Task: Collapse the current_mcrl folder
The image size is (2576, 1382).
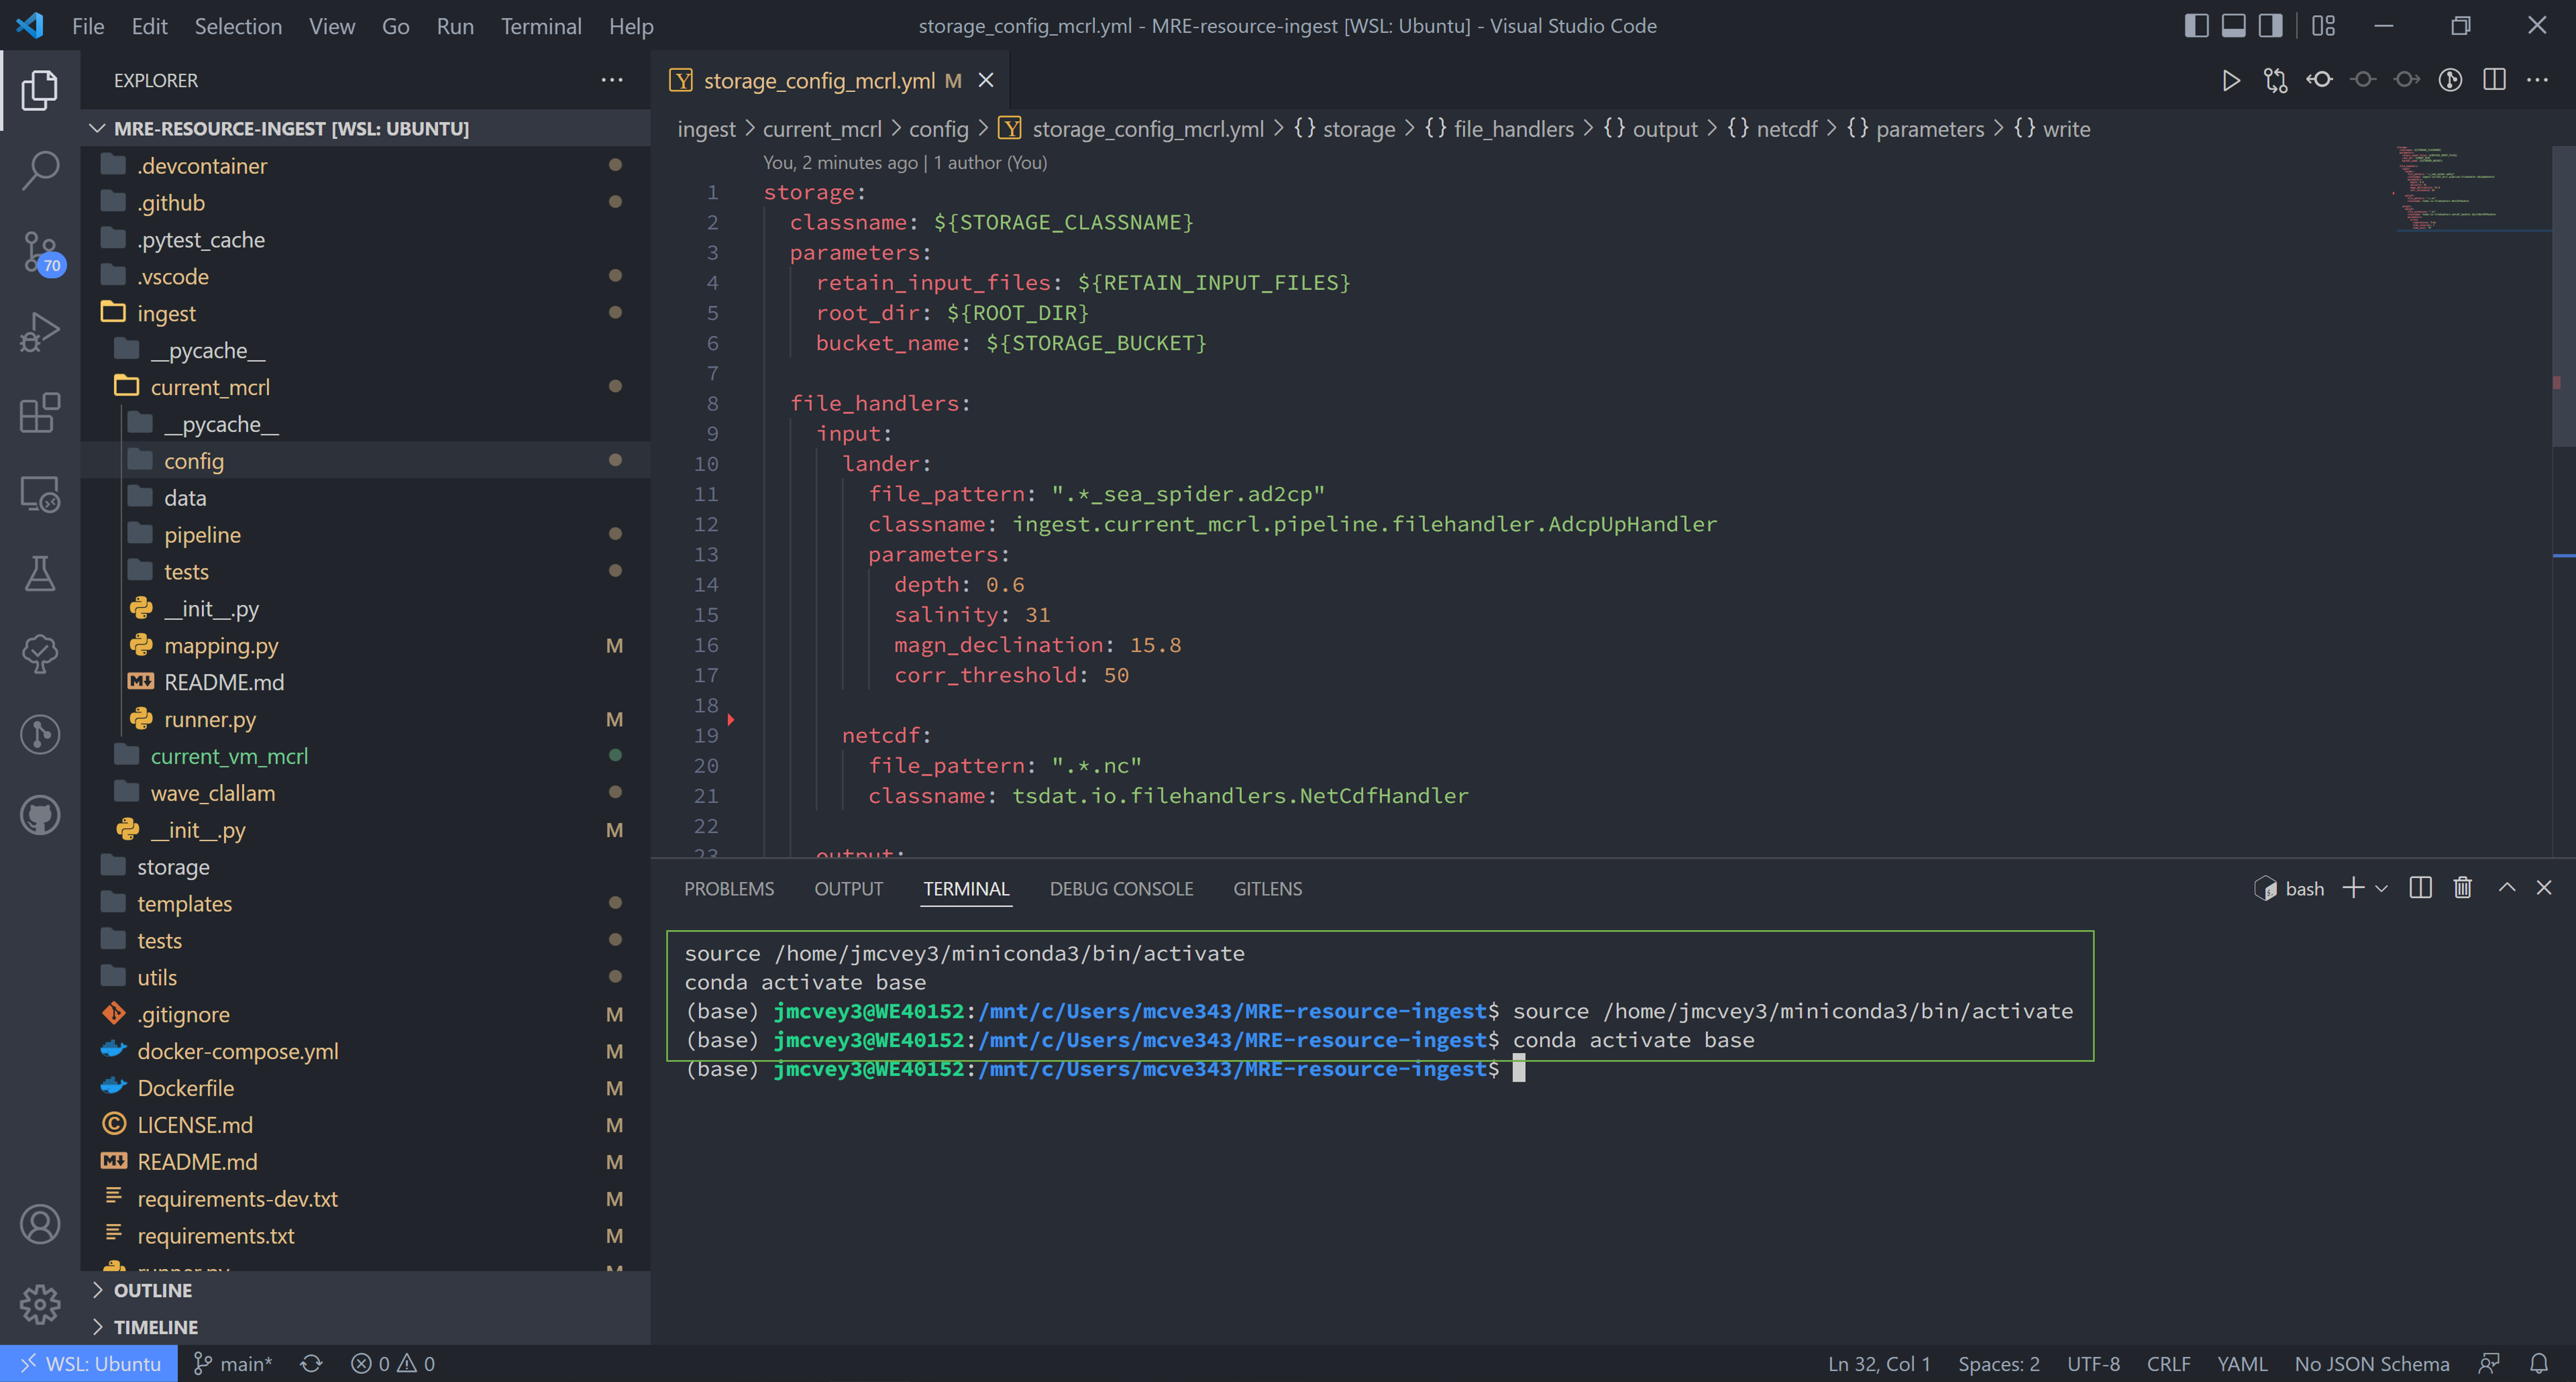Action: coord(366,387)
